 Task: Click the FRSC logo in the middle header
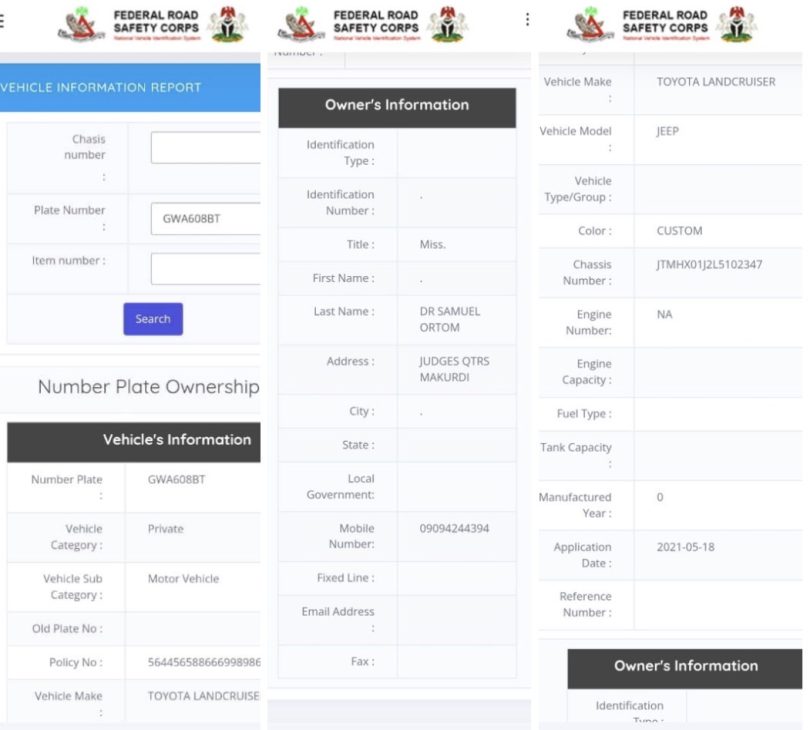(301, 25)
